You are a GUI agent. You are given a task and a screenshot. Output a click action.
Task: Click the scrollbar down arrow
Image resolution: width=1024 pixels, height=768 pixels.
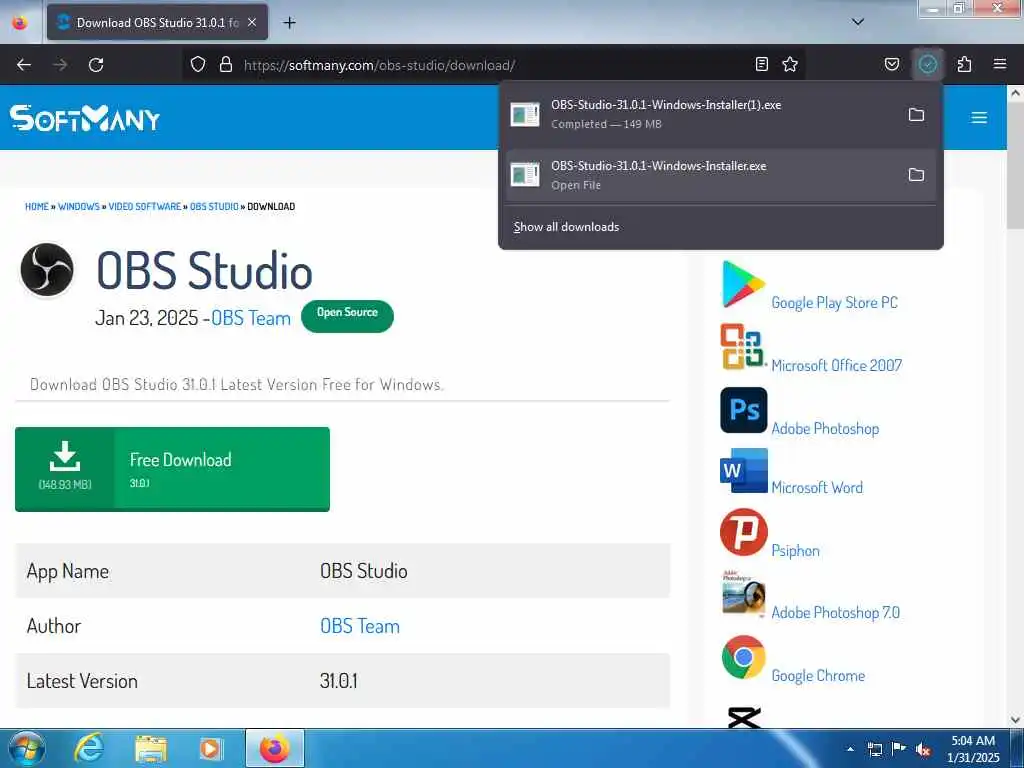click(x=1016, y=720)
